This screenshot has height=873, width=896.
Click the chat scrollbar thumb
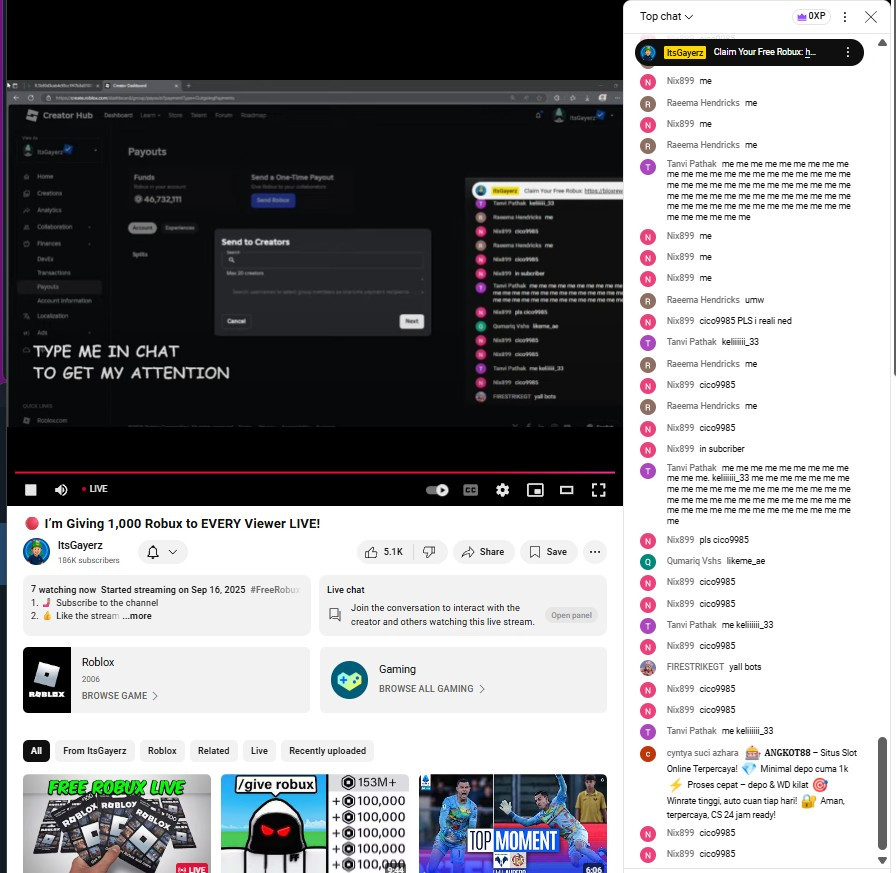click(882, 794)
